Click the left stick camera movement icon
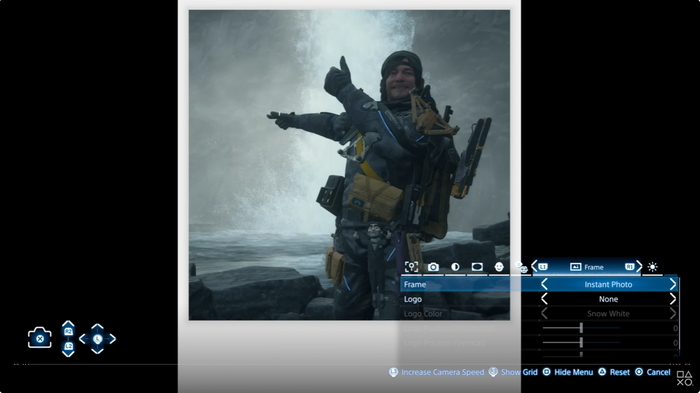700x393 pixels. click(x=97, y=339)
